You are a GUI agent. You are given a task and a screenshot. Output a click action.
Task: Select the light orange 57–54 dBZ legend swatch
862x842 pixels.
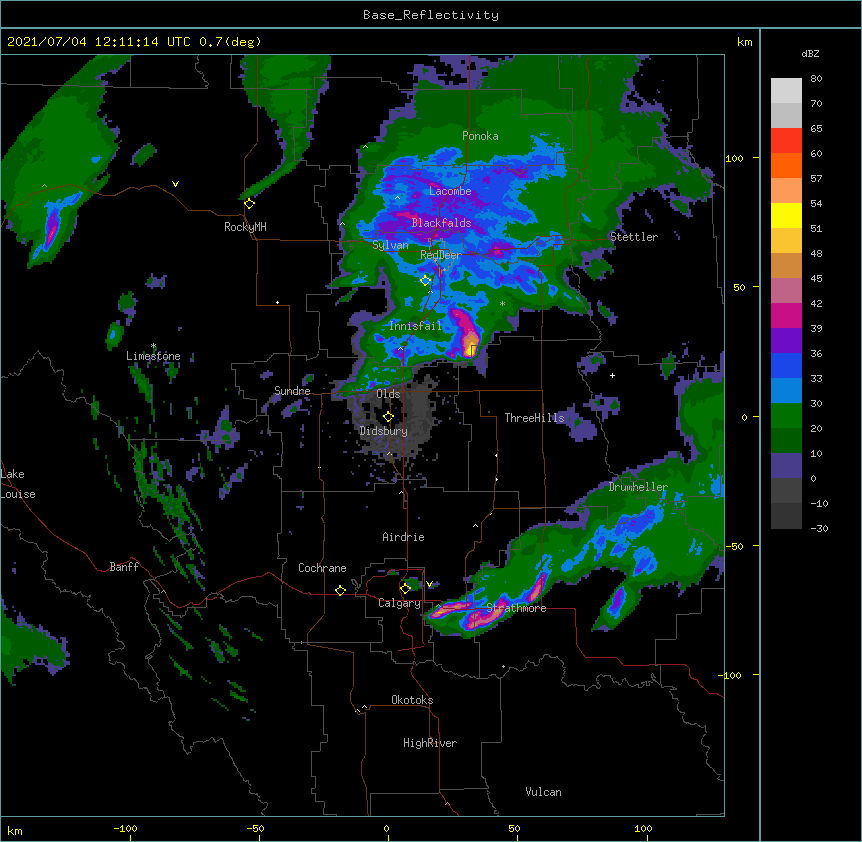(x=786, y=191)
